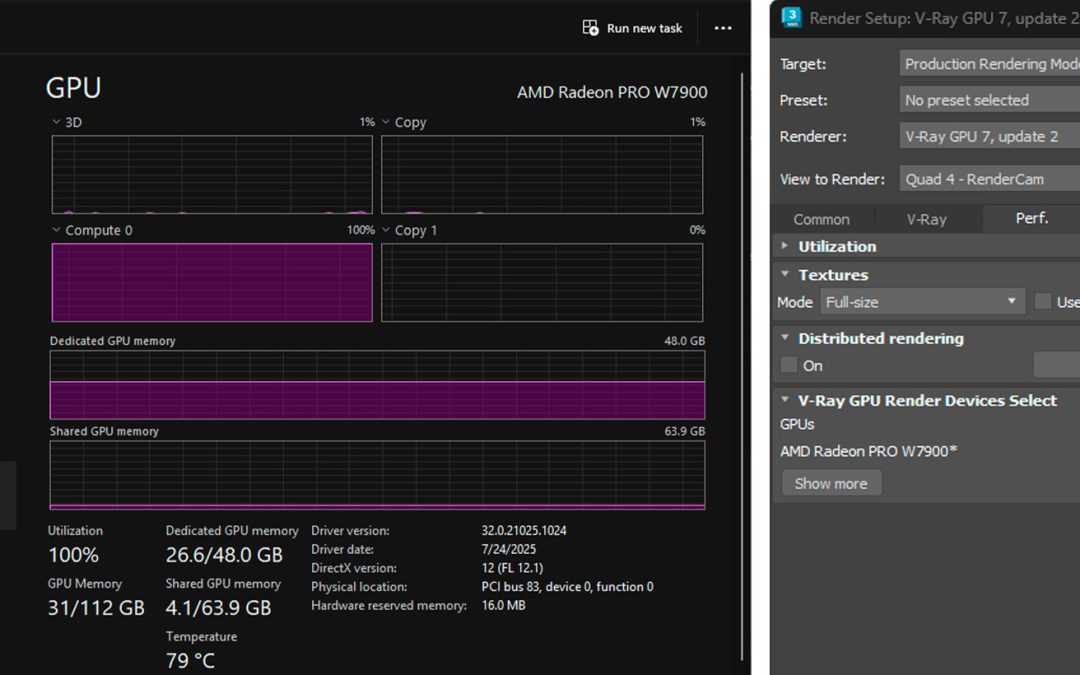The width and height of the screenshot is (1080, 675).
Task: Open the Renderer dropdown showing V-Ray GPU 7
Action: coord(990,136)
